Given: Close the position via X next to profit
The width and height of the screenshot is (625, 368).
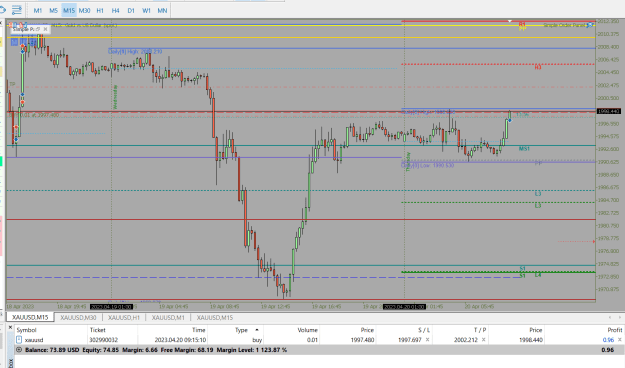Looking at the screenshot, I should [620, 340].
